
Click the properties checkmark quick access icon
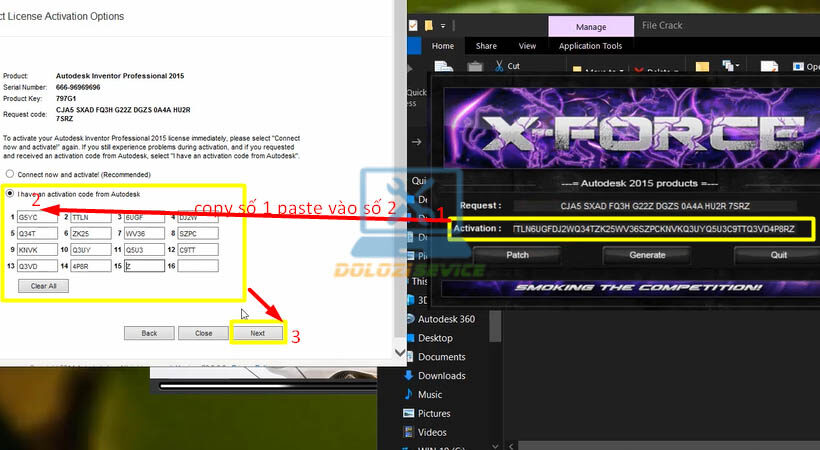[x=413, y=25]
